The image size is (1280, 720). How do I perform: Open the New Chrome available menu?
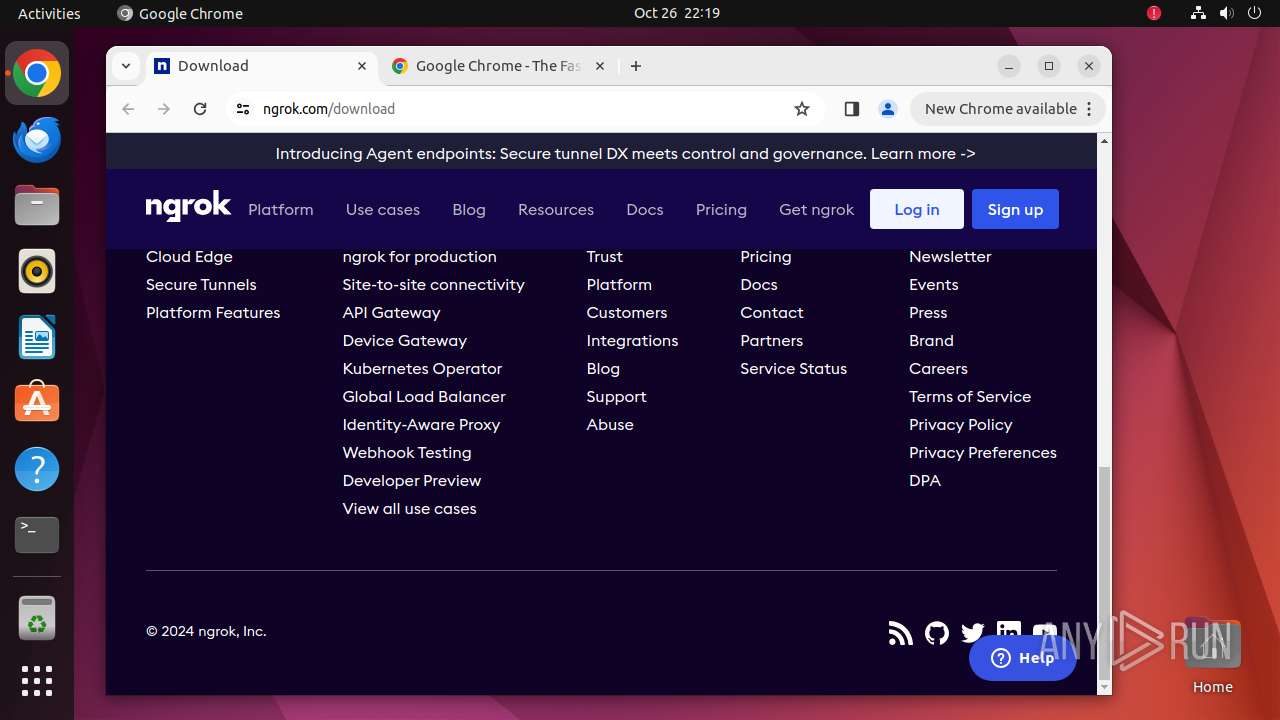(1008, 109)
